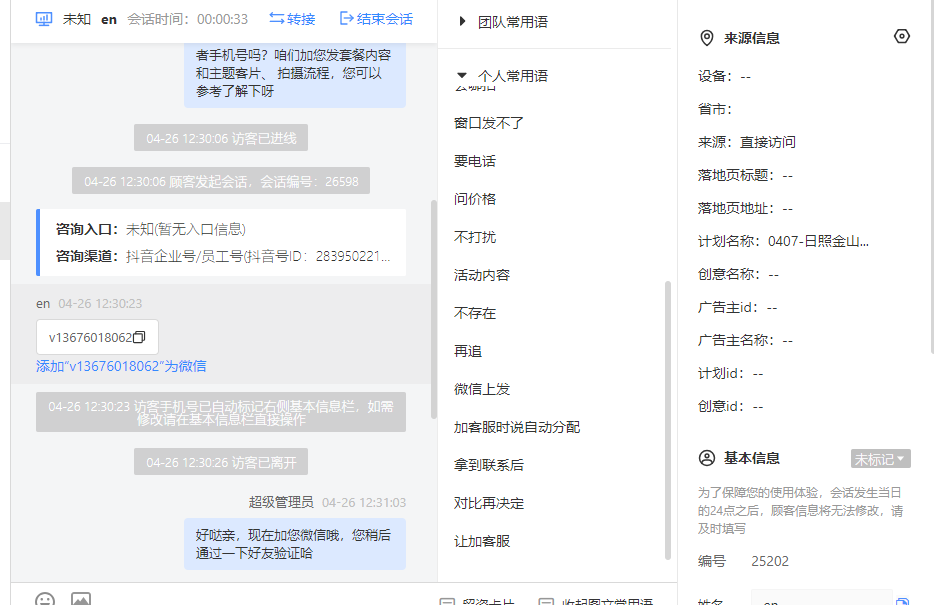Screen dimensions: 934x605
Task: Select the 微信上发 quick phrase
Action: pyautogui.click(x=482, y=389)
